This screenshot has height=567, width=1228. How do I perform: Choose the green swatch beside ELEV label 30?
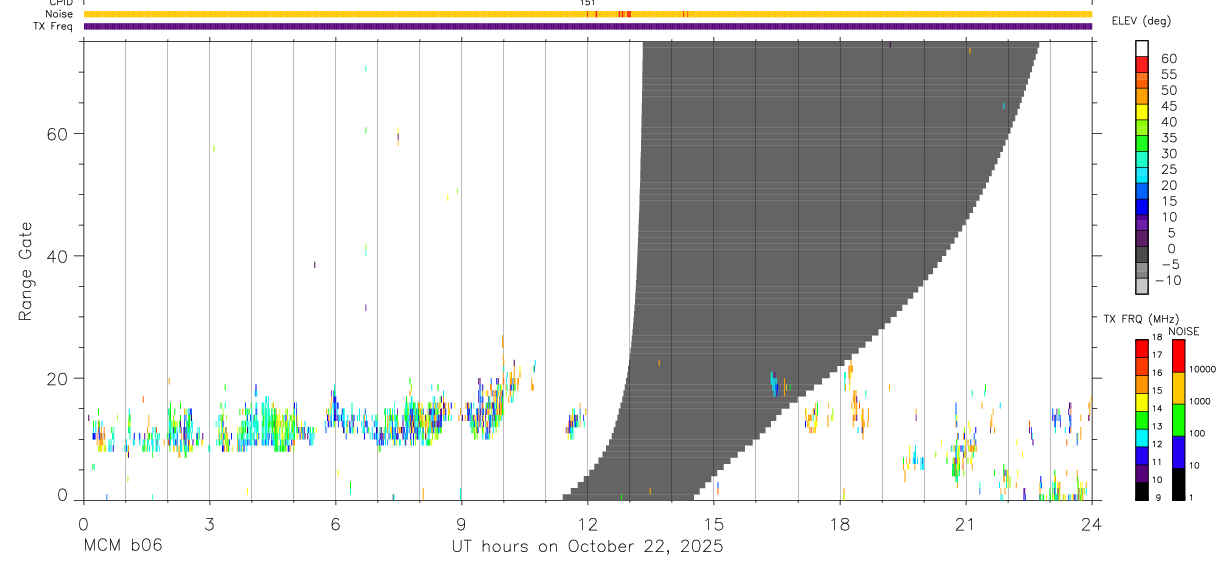click(1142, 144)
